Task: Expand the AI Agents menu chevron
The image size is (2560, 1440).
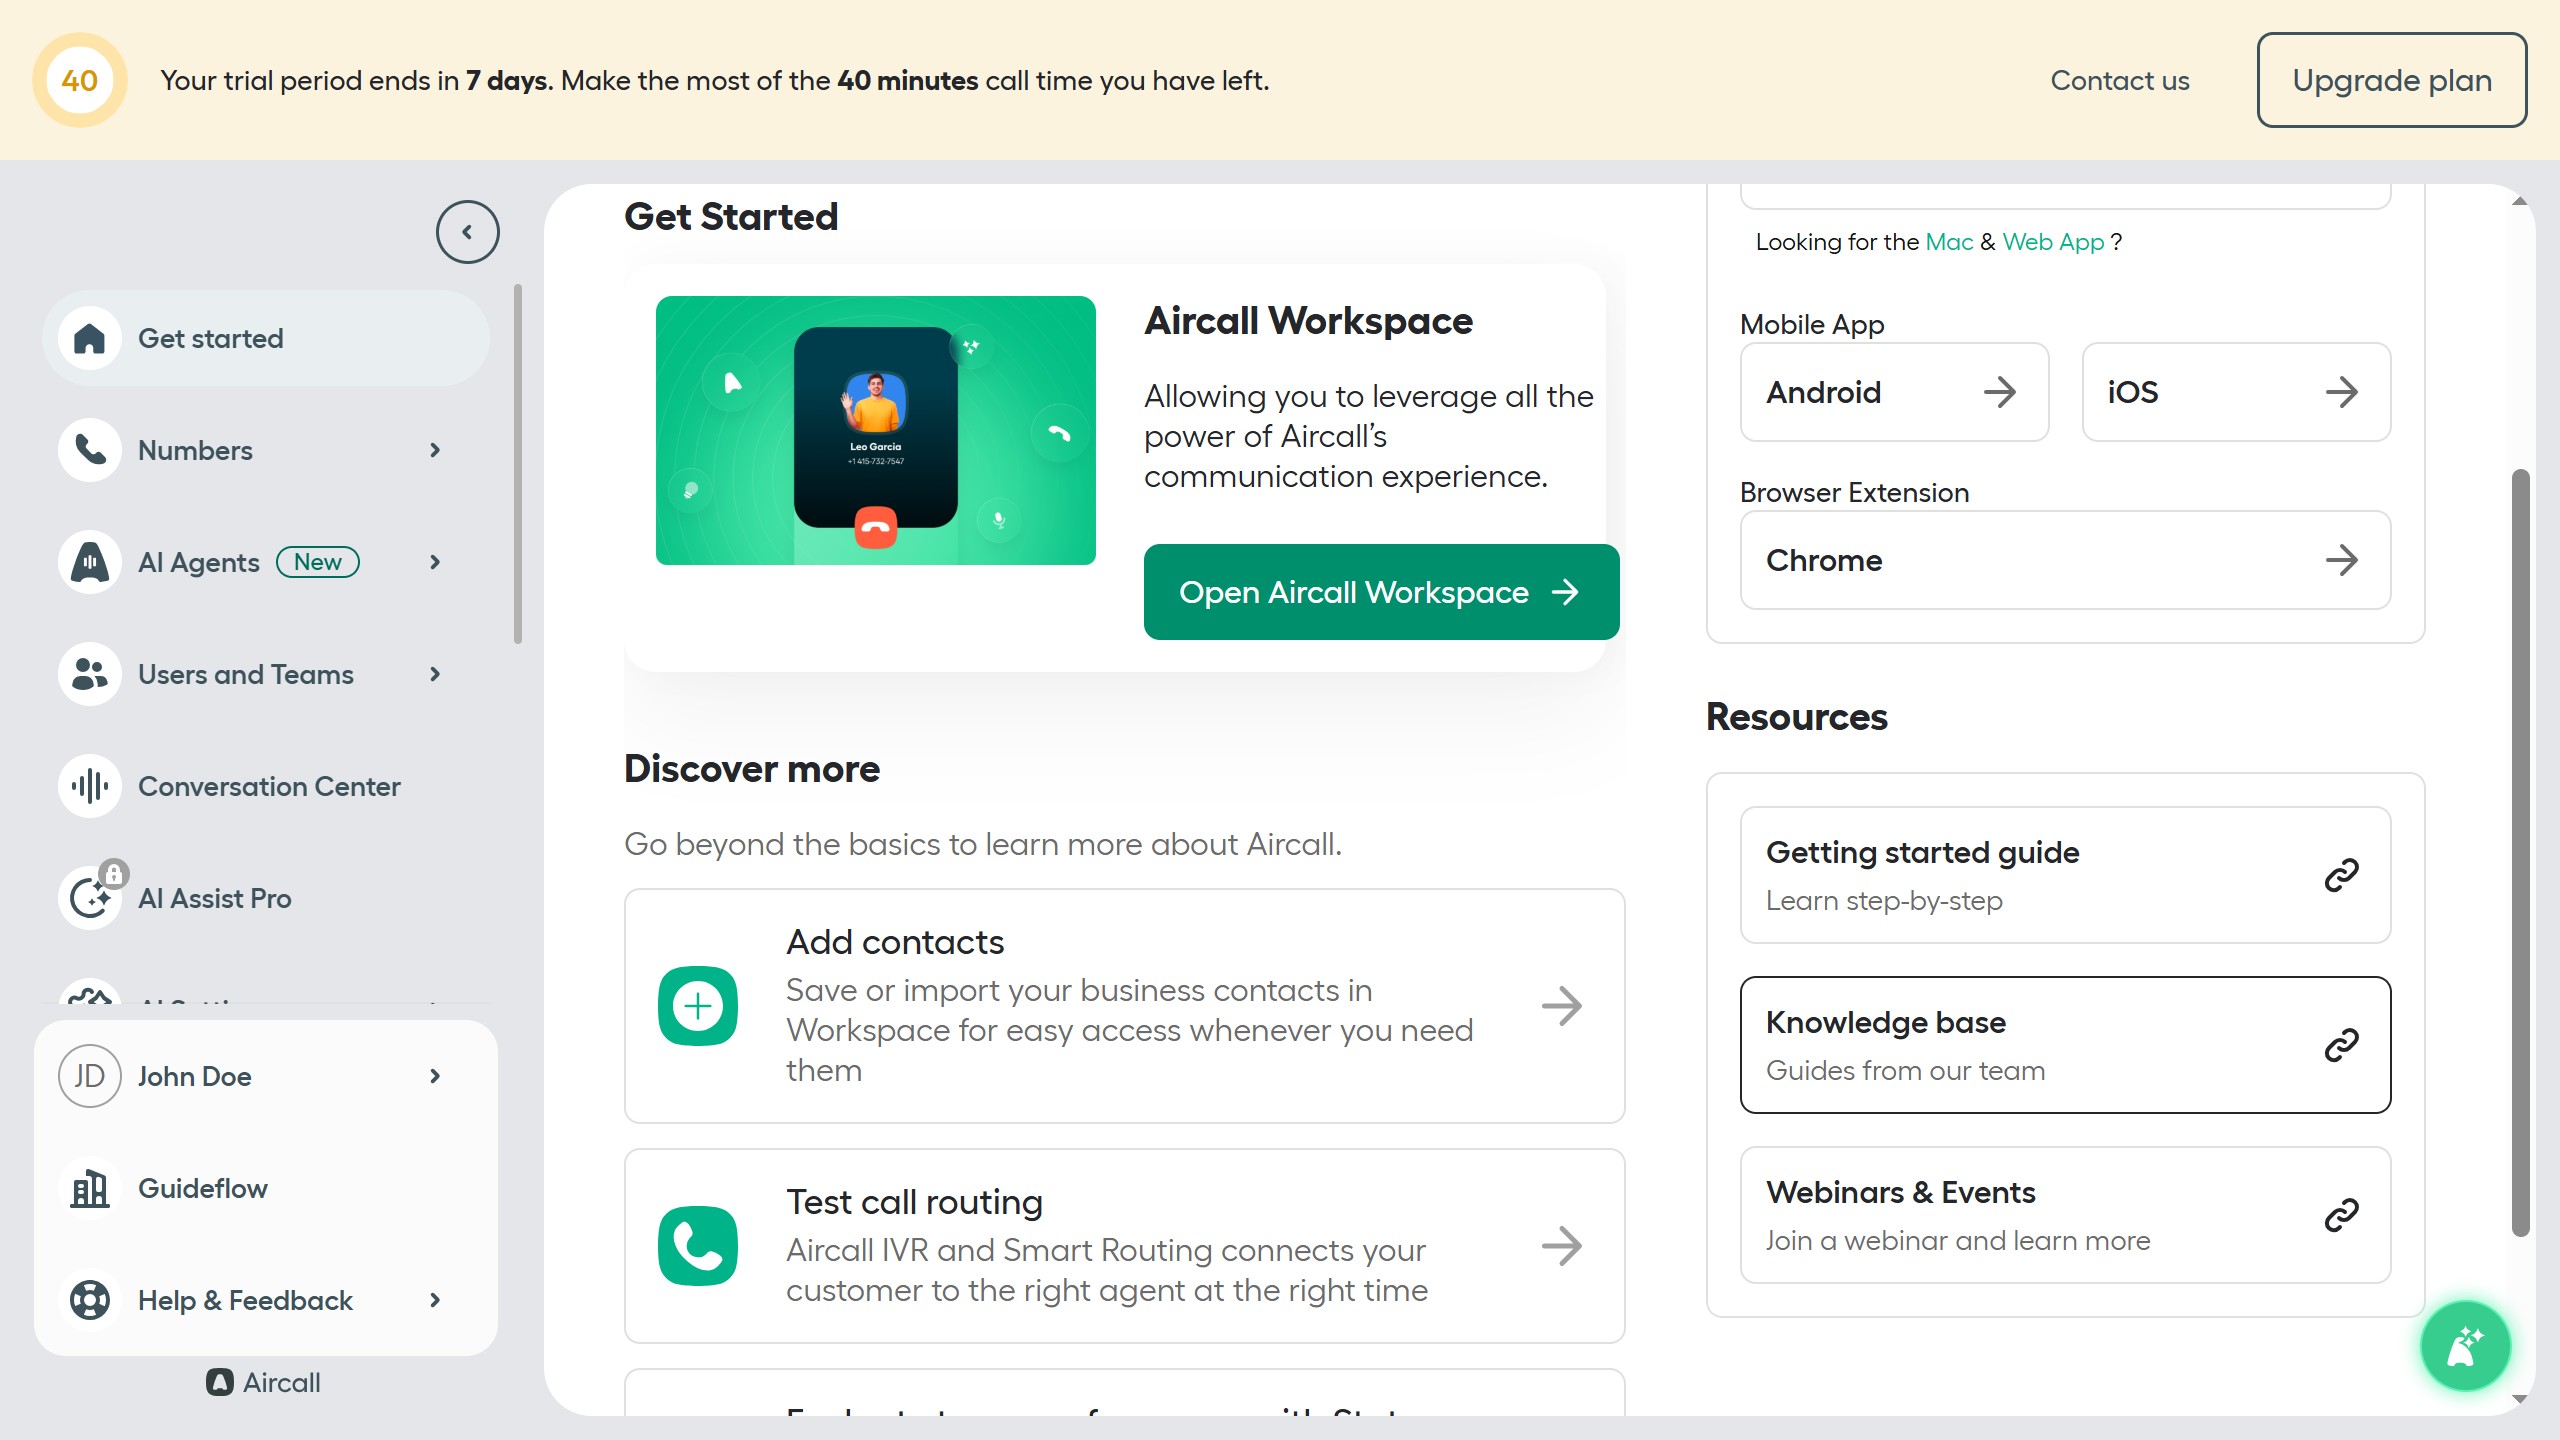Action: 435,562
